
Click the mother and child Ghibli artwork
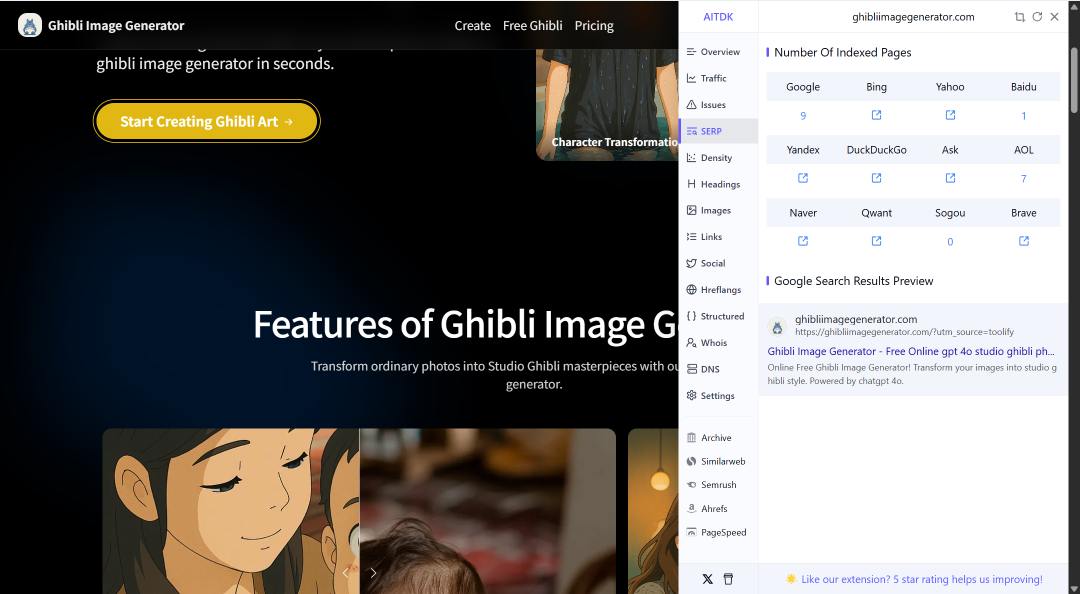click(231, 511)
